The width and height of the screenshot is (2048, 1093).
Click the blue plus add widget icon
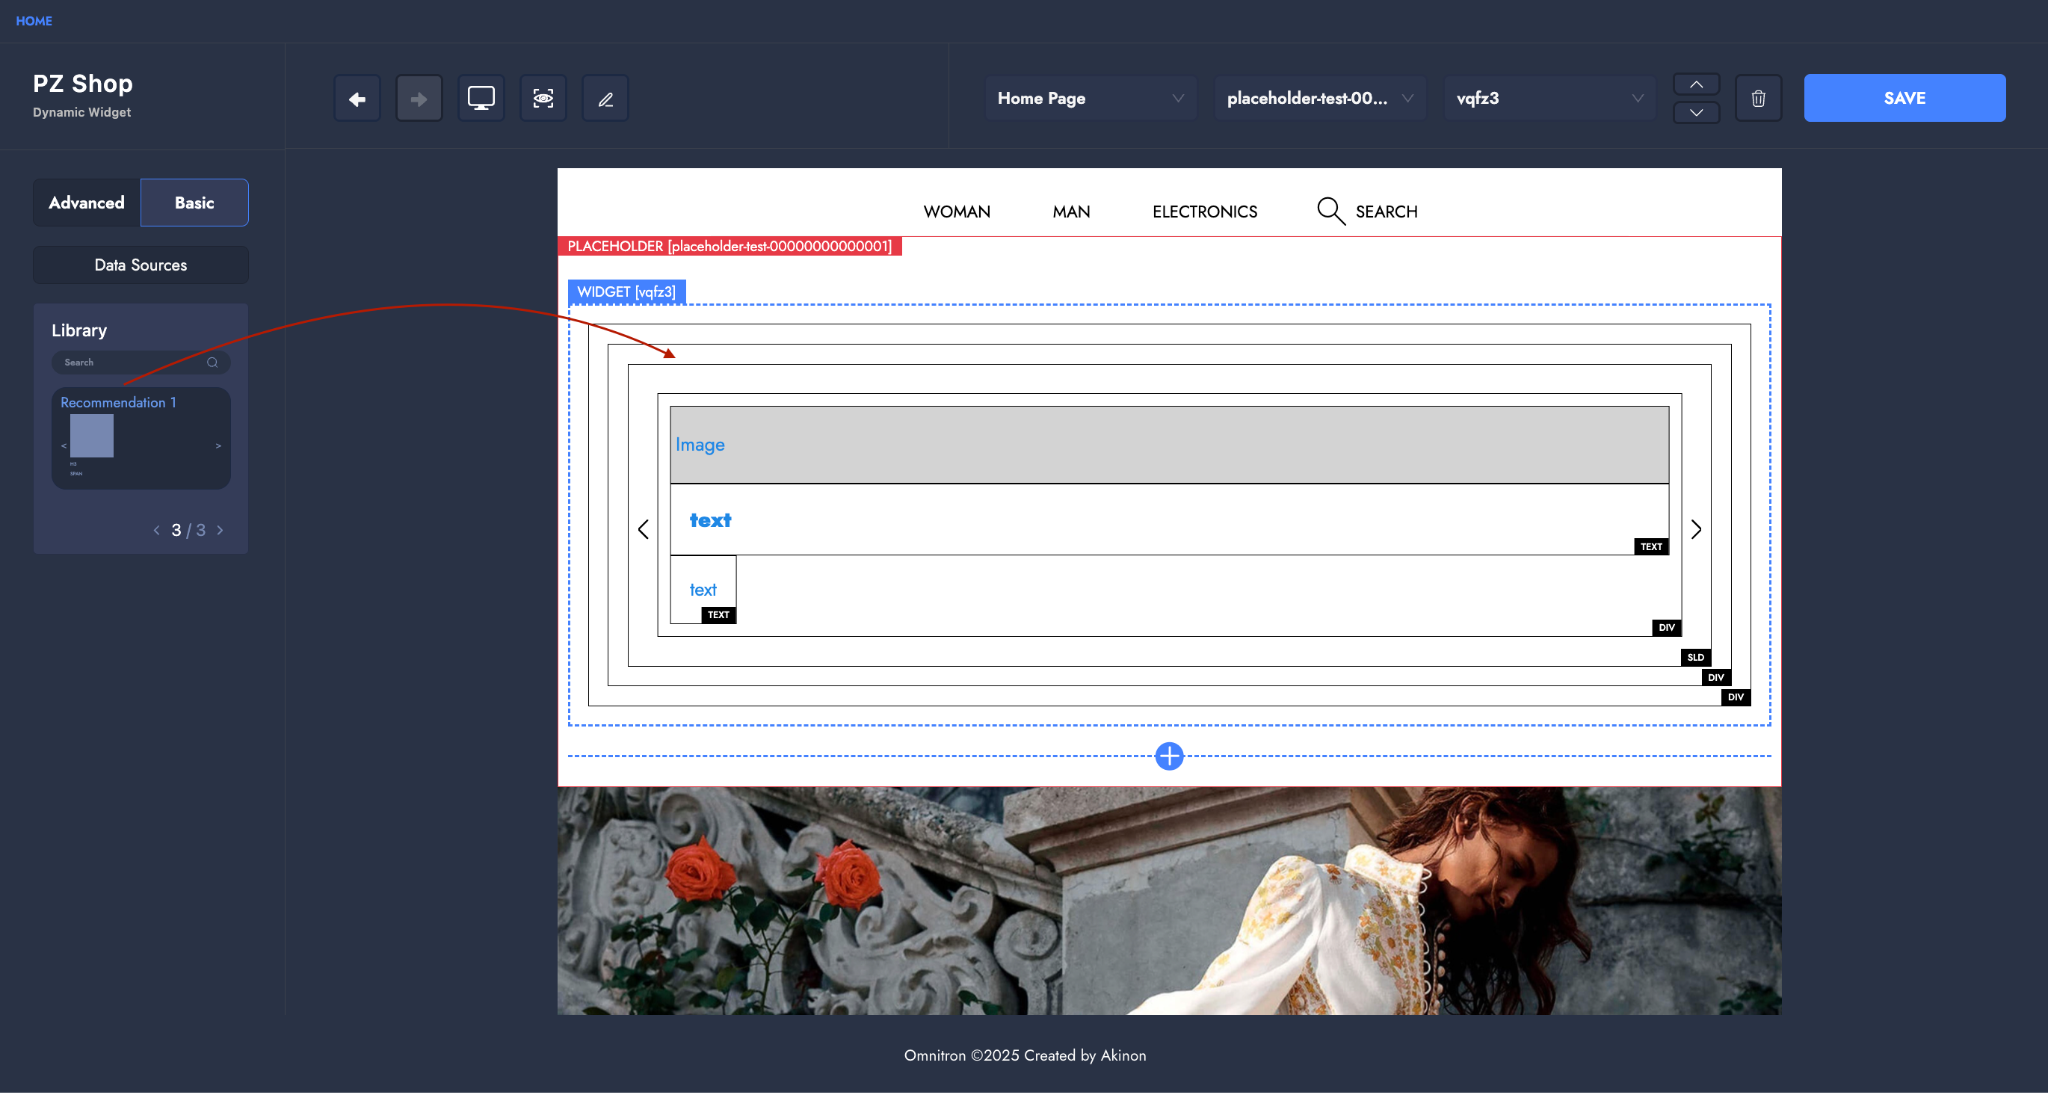click(1169, 756)
